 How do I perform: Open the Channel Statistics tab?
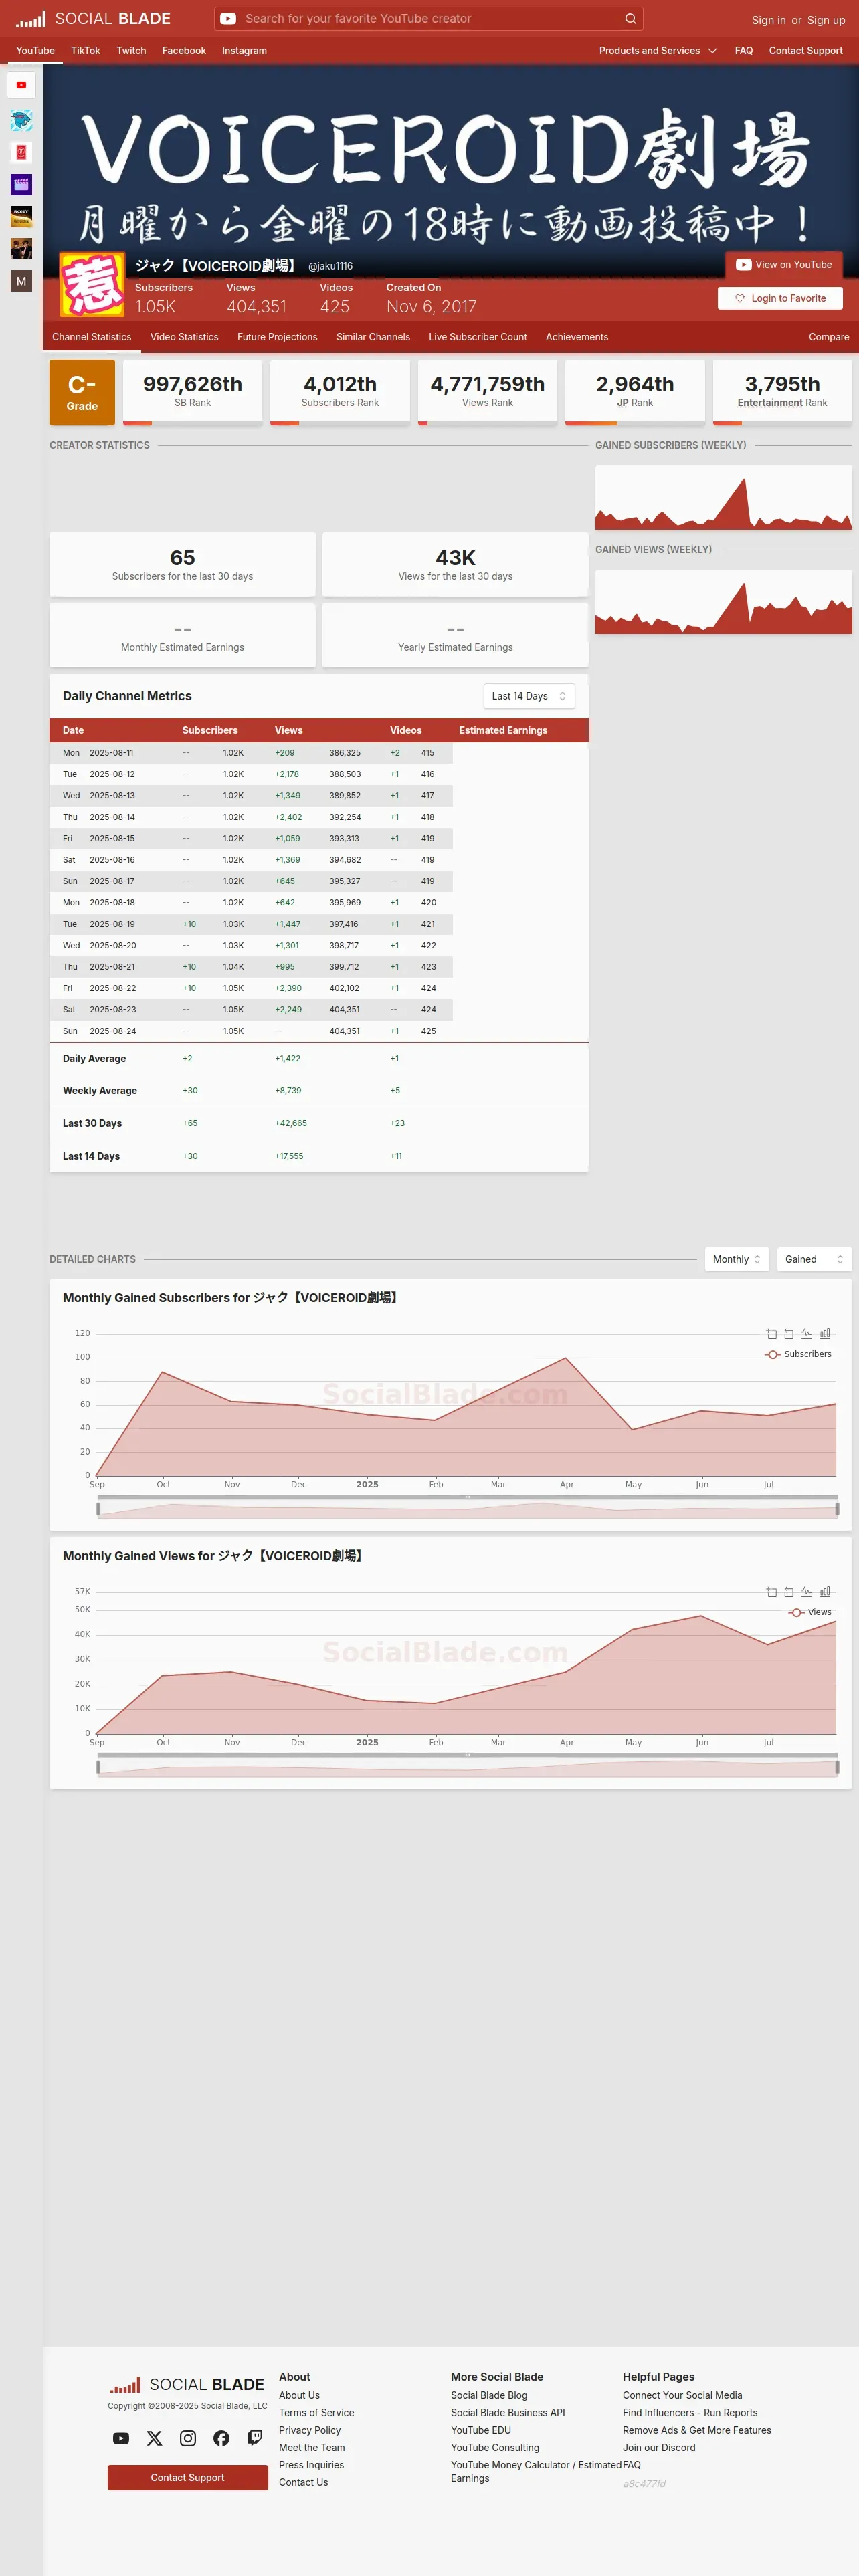(x=92, y=337)
